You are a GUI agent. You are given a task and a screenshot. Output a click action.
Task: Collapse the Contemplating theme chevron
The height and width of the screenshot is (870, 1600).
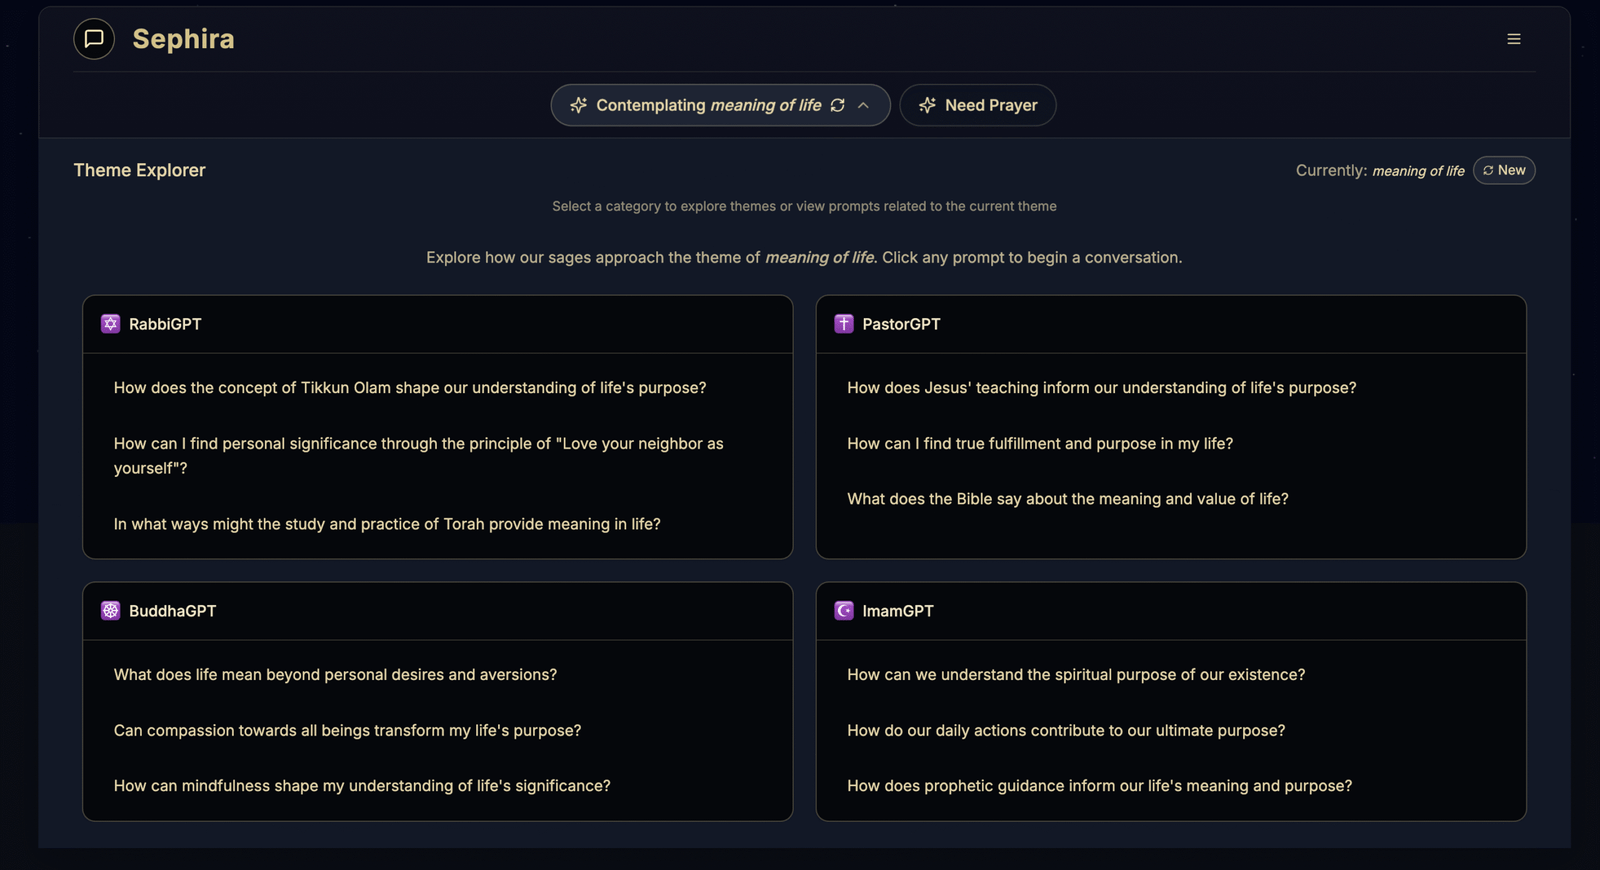pos(864,105)
